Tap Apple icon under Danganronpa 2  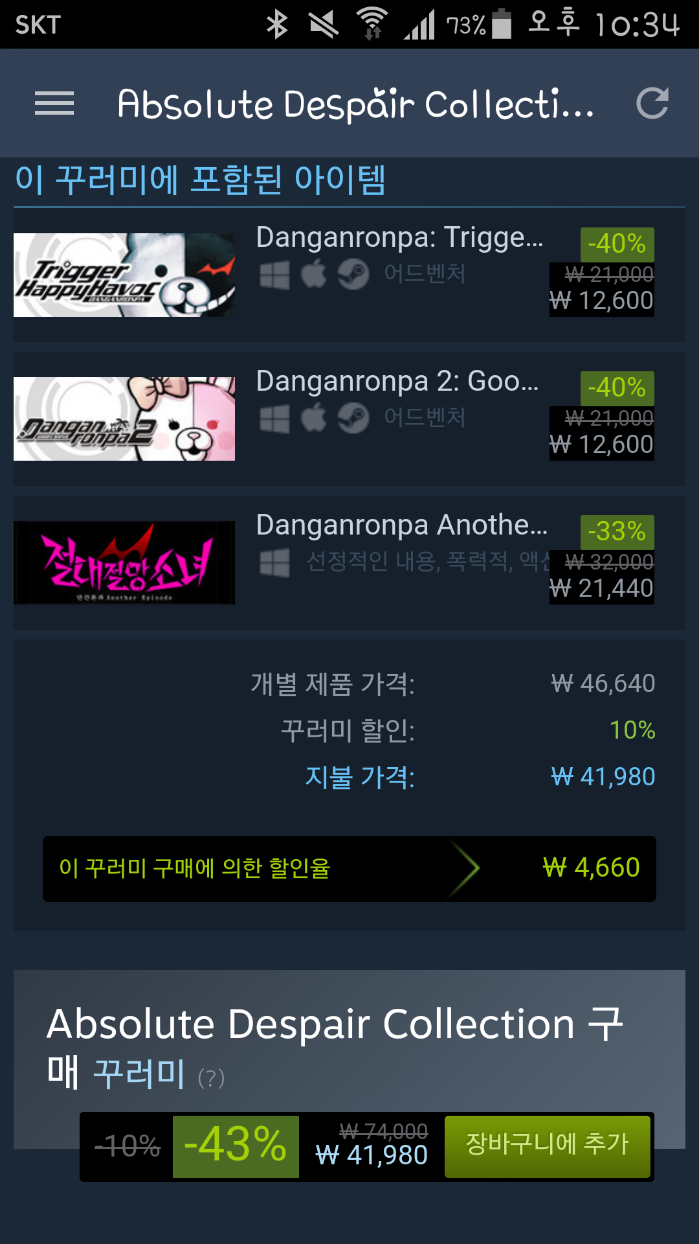(x=314, y=417)
